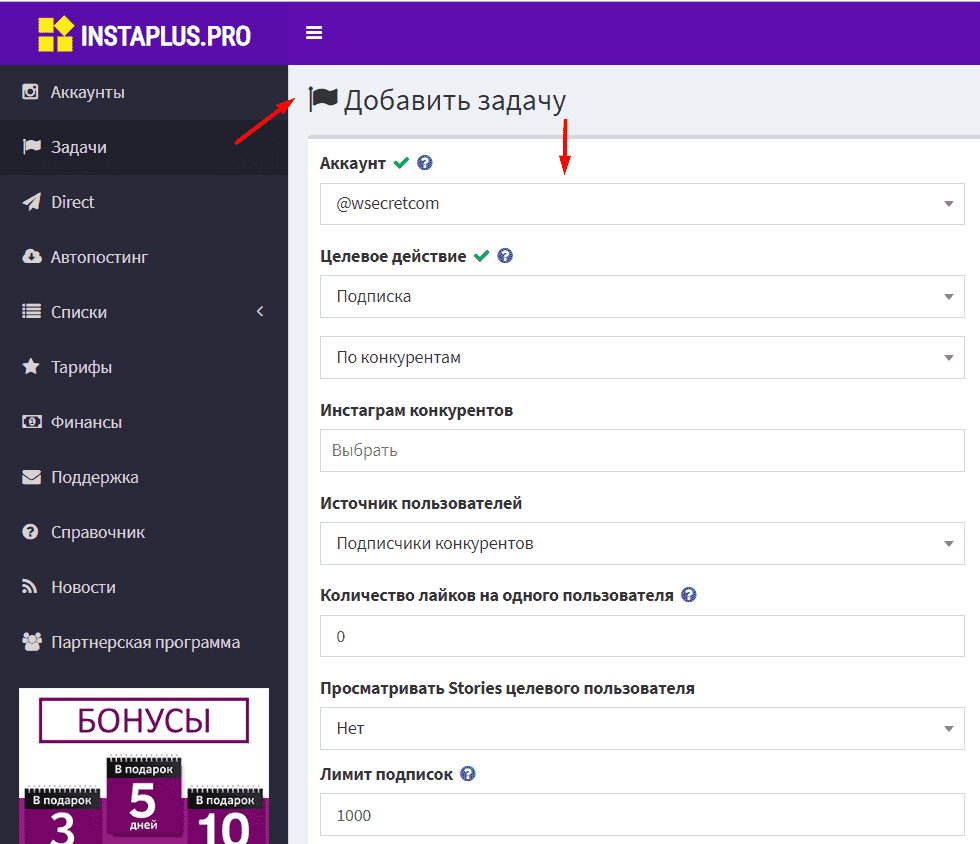Open the Поддержка page
Screen dimensions: 980x844
click(x=144, y=477)
